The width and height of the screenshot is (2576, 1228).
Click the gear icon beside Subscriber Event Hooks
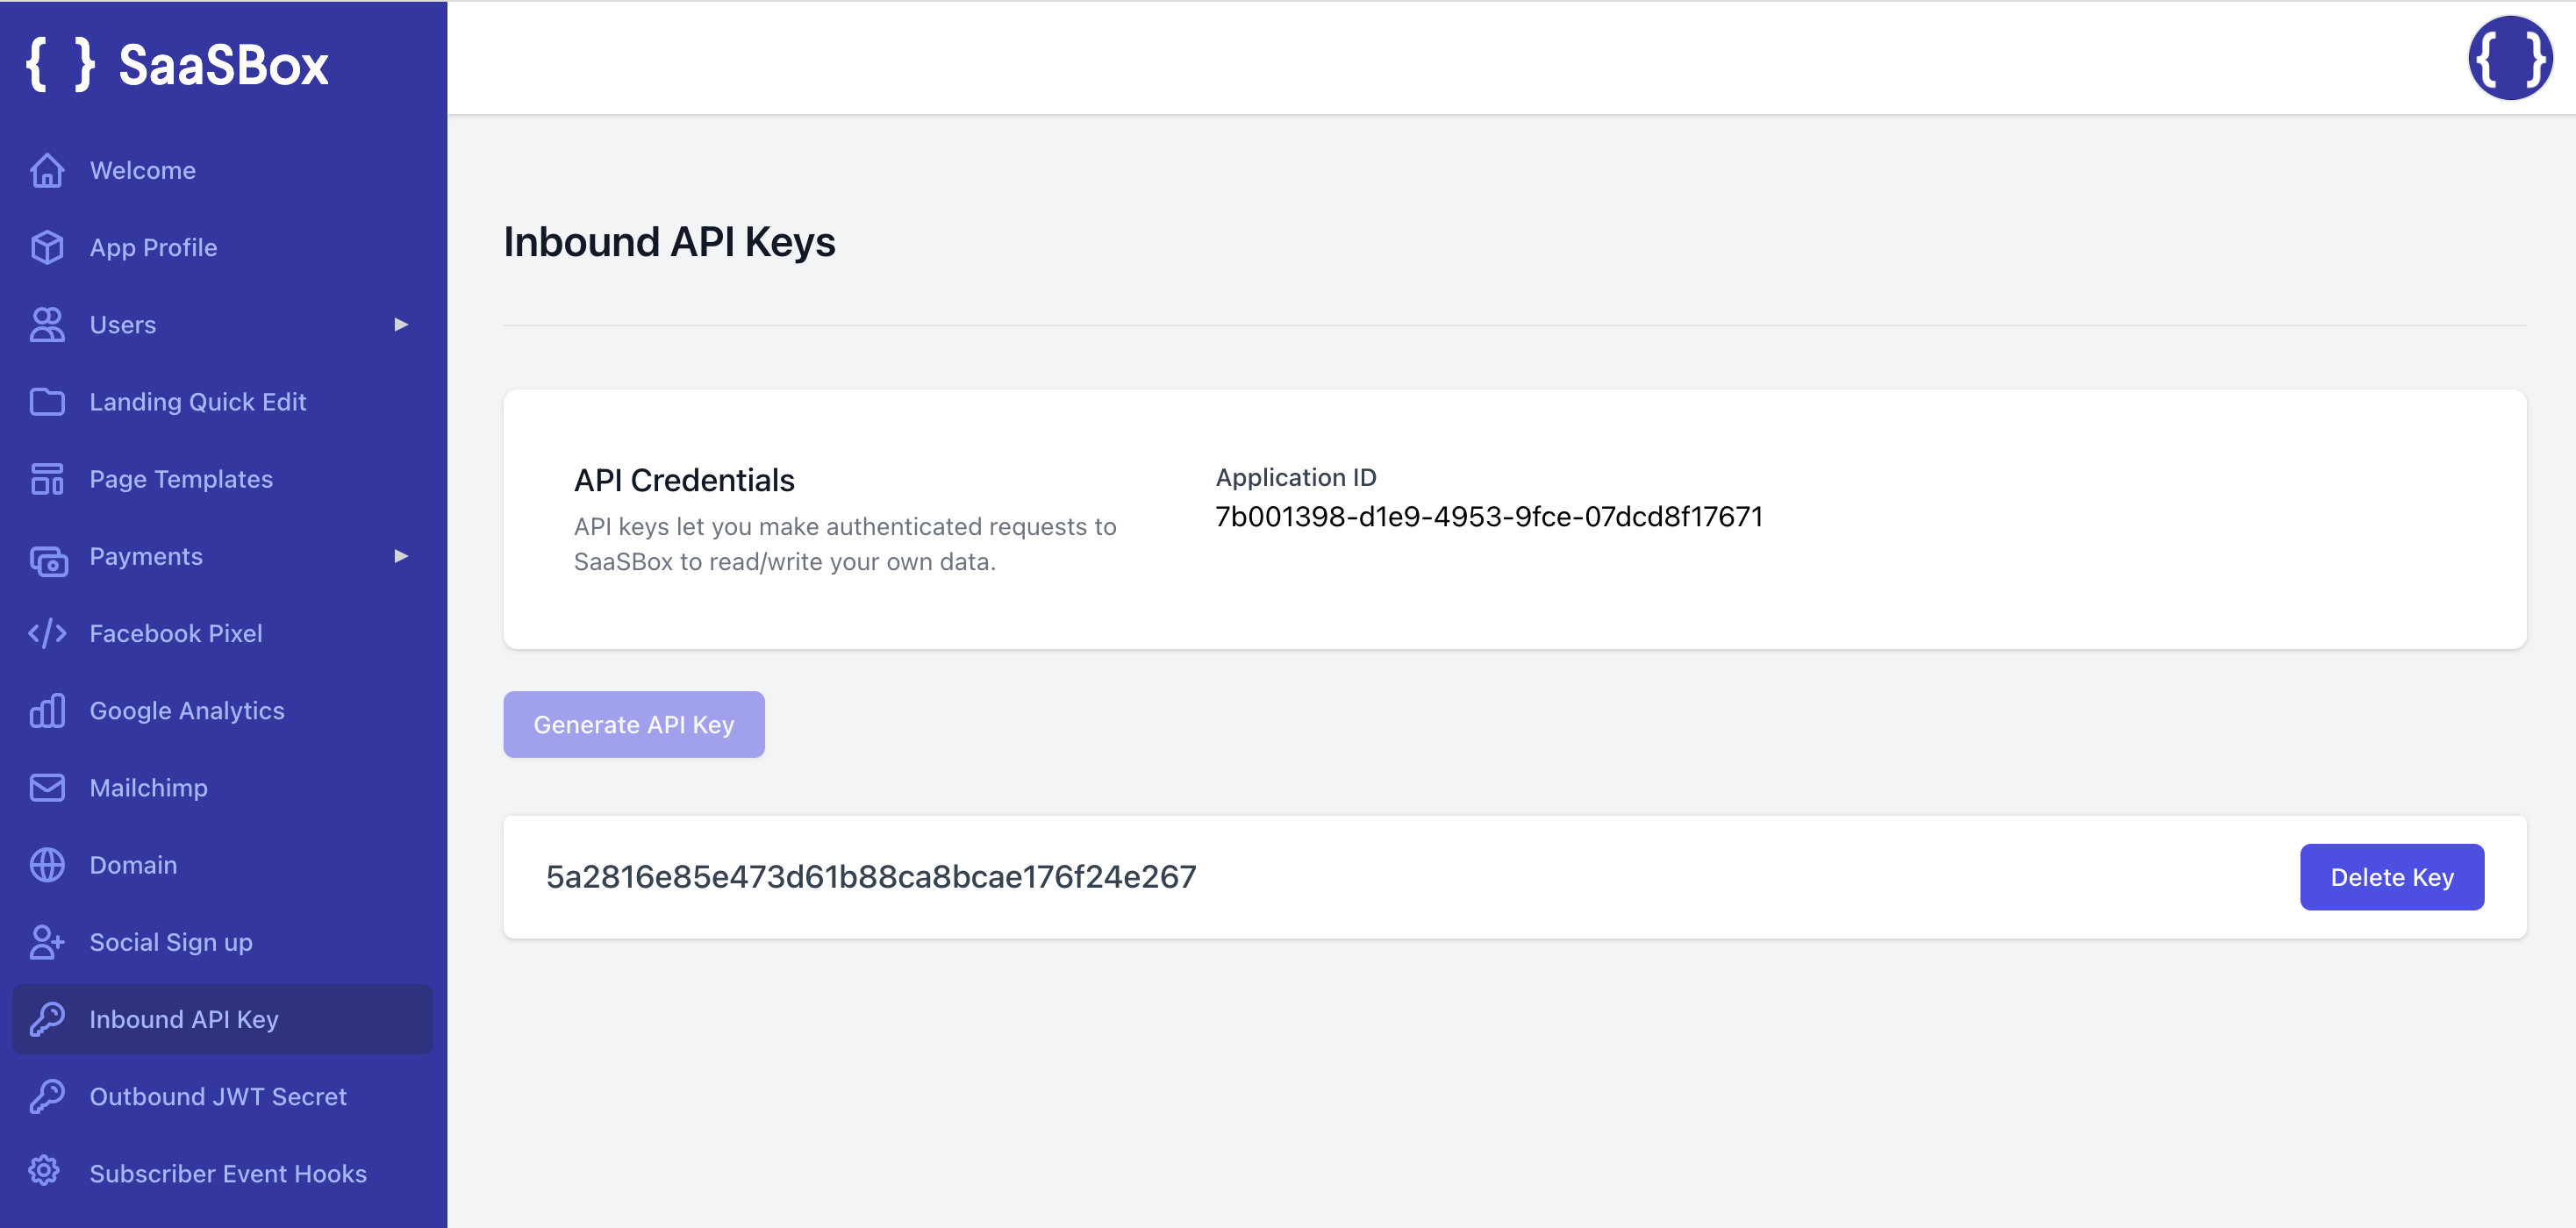click(44, 1170)
